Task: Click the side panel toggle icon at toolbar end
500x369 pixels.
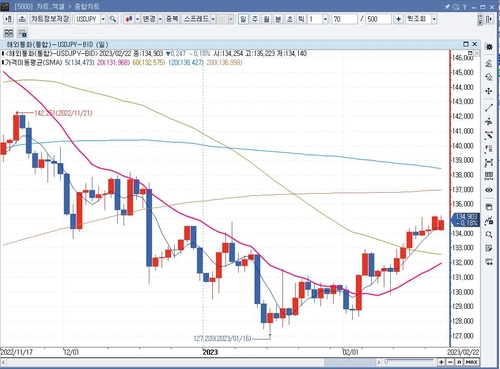Action: pyautogui.click(x=489, y=19)
